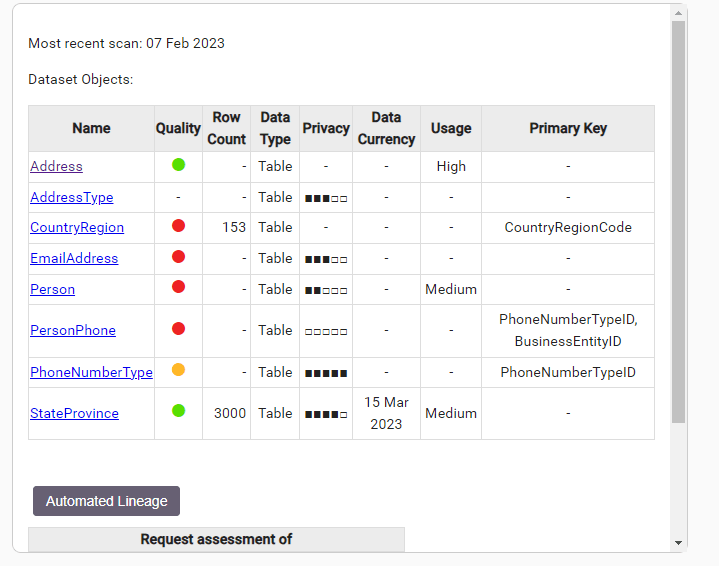The height and width of the screenshot is (566, 719).
Task: Click the privacy rating squares for Person
Action: 326,291
